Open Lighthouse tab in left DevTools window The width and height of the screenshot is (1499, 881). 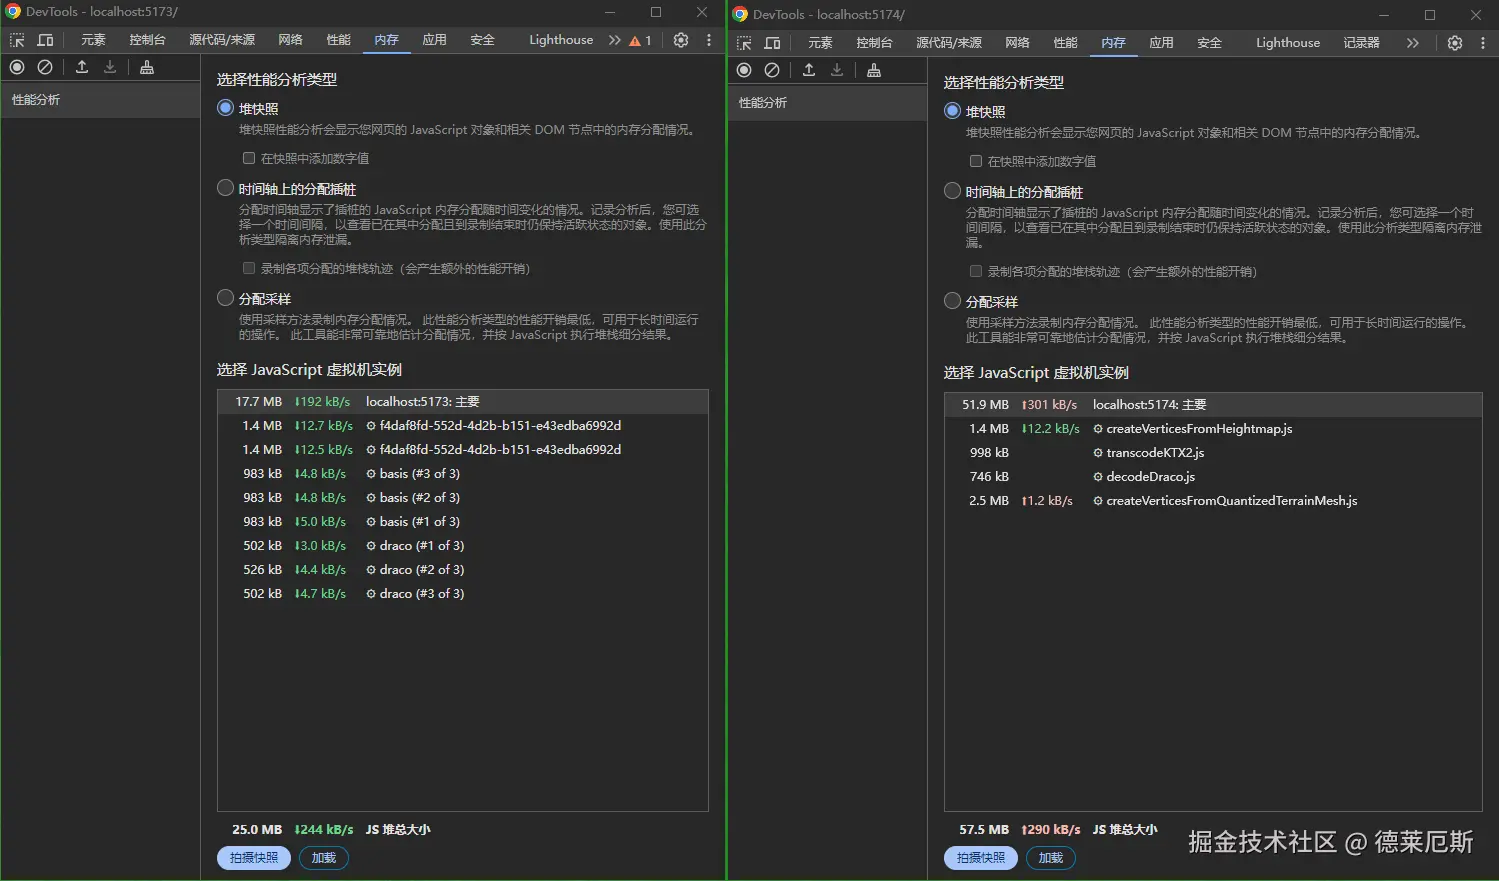tap(561, 40)
